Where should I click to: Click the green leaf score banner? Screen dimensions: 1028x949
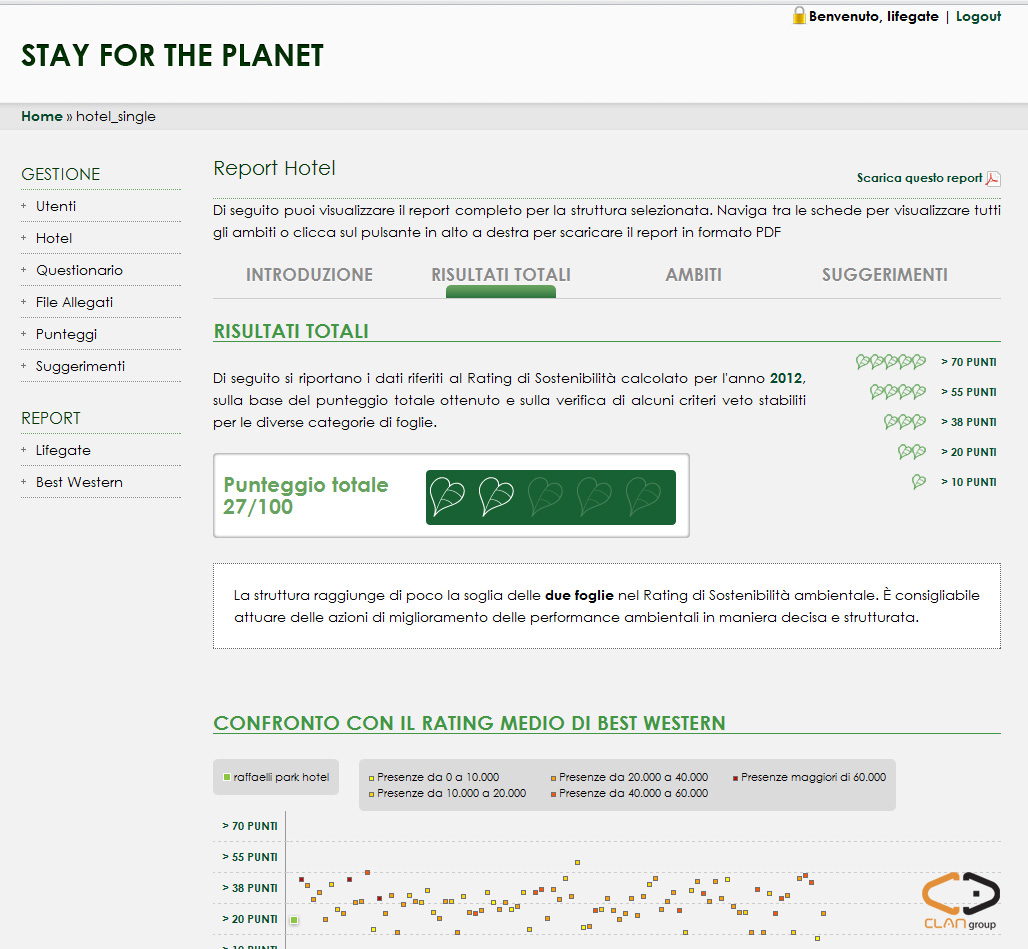pyautogui.click(x=551, y=497)
